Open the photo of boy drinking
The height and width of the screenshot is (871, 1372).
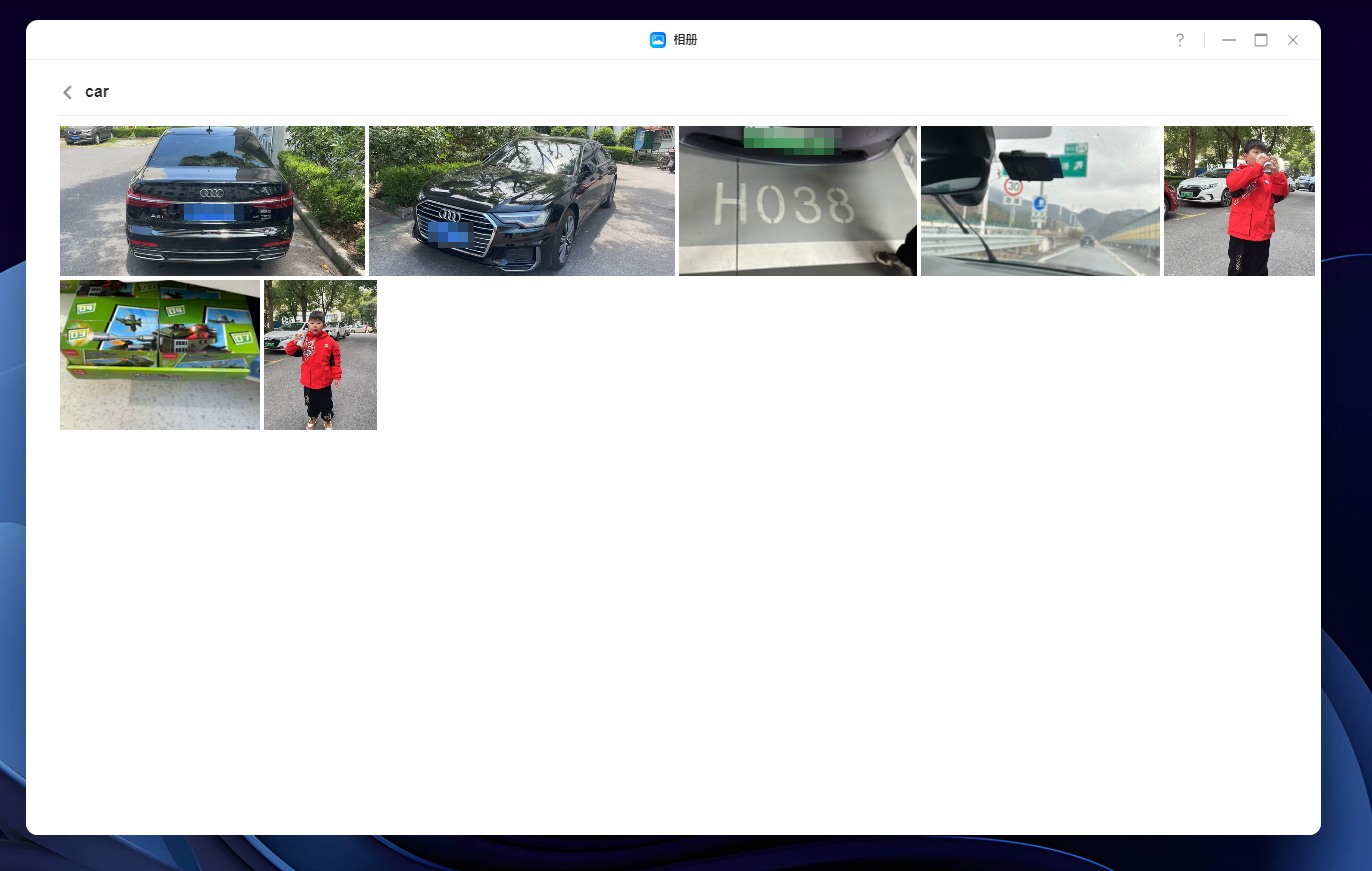point(1239,200)
